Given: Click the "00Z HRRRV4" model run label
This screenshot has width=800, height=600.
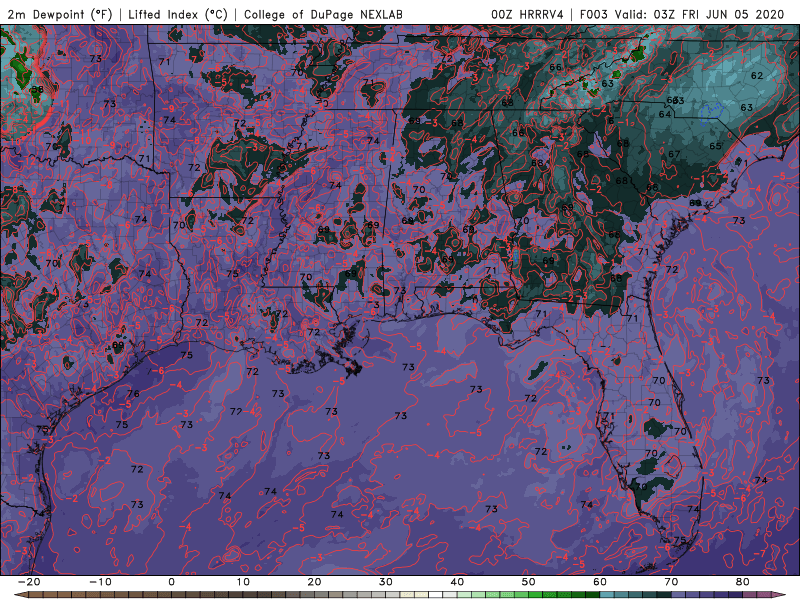Looking at the screenshot, I should click(528, 14).
